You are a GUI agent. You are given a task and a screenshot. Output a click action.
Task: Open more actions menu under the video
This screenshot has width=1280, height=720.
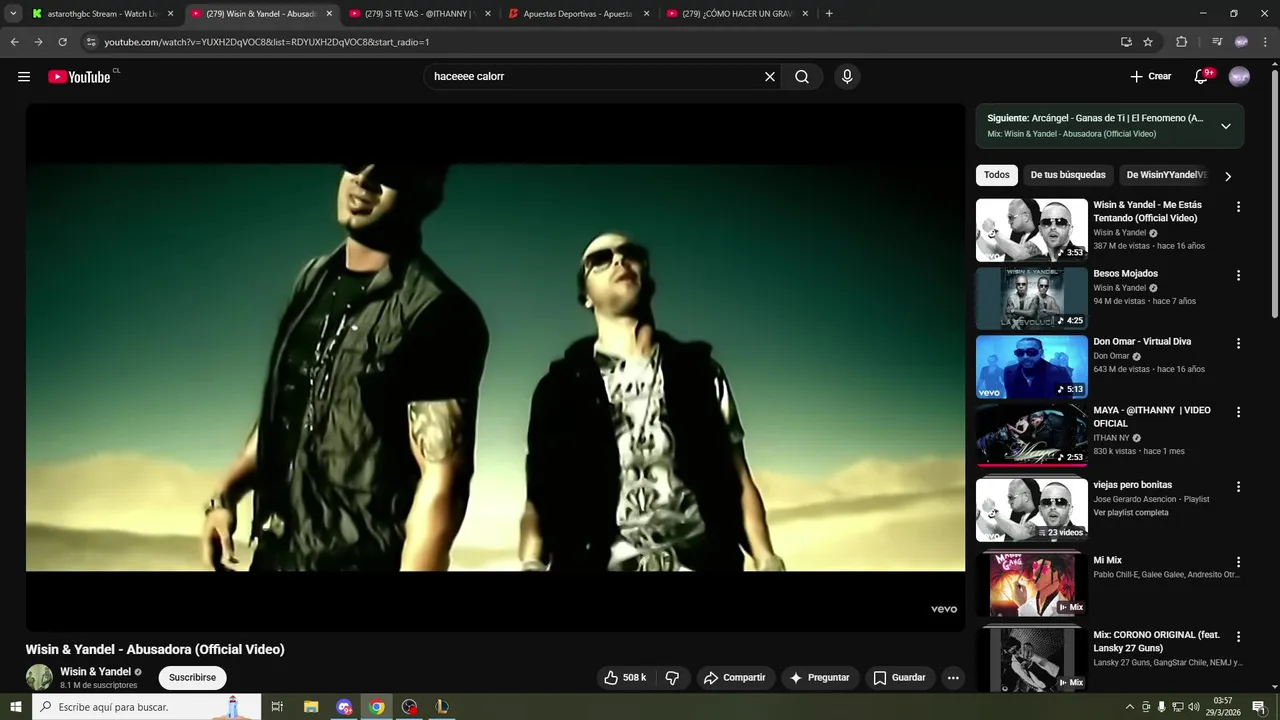(x=953, y=678)
